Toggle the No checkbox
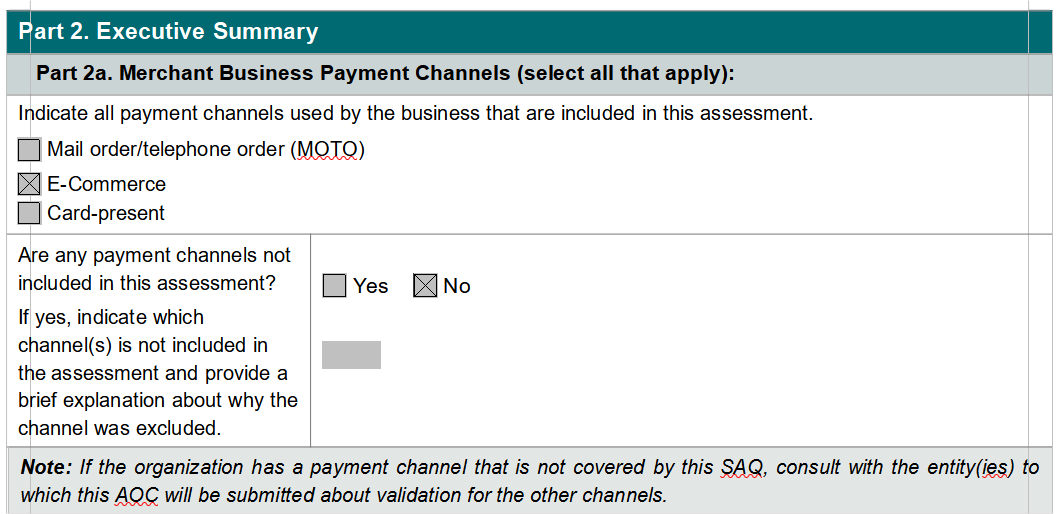Image resolution: width=1062 pixels, height=514 pixels. tap(425, 286)
